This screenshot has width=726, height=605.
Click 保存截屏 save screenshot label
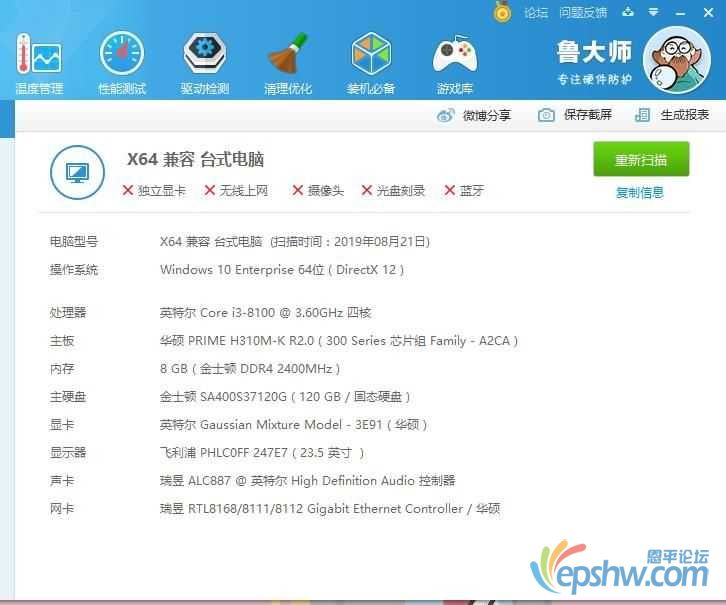[588, 115]
